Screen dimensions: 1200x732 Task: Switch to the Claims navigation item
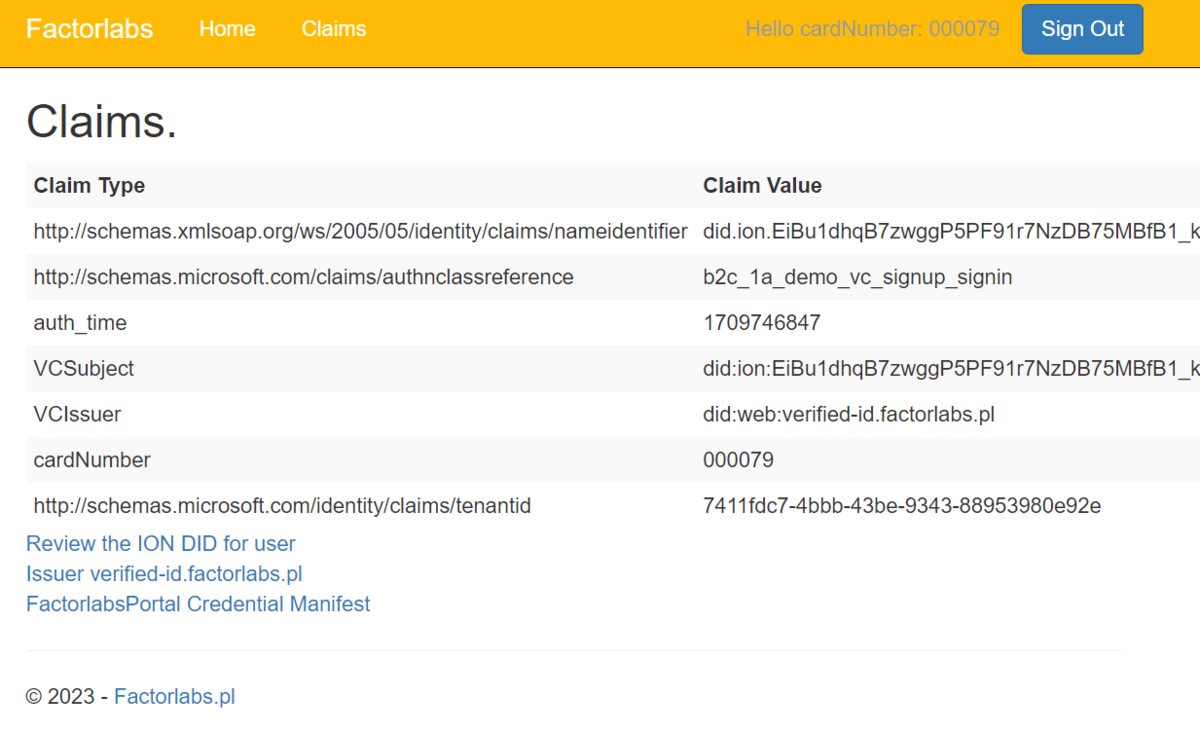pos(333,29)
